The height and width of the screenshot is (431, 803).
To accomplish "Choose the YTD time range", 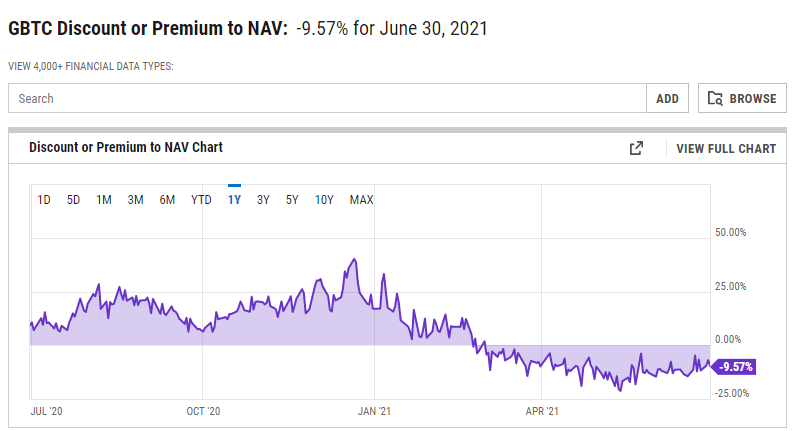I will coord(201,200).
